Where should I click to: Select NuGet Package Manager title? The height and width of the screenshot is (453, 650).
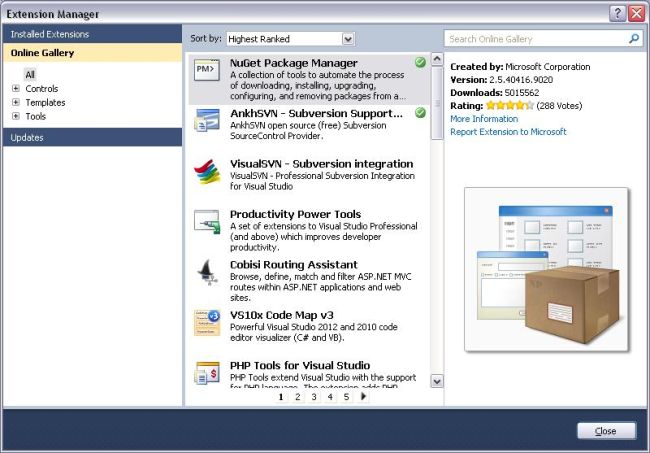[293, 63]
